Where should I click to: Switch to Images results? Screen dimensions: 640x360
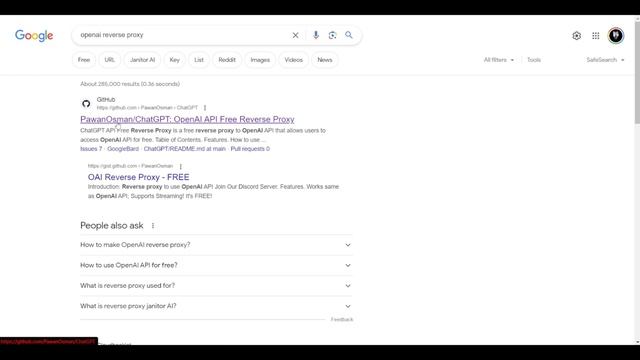(260, 60)
